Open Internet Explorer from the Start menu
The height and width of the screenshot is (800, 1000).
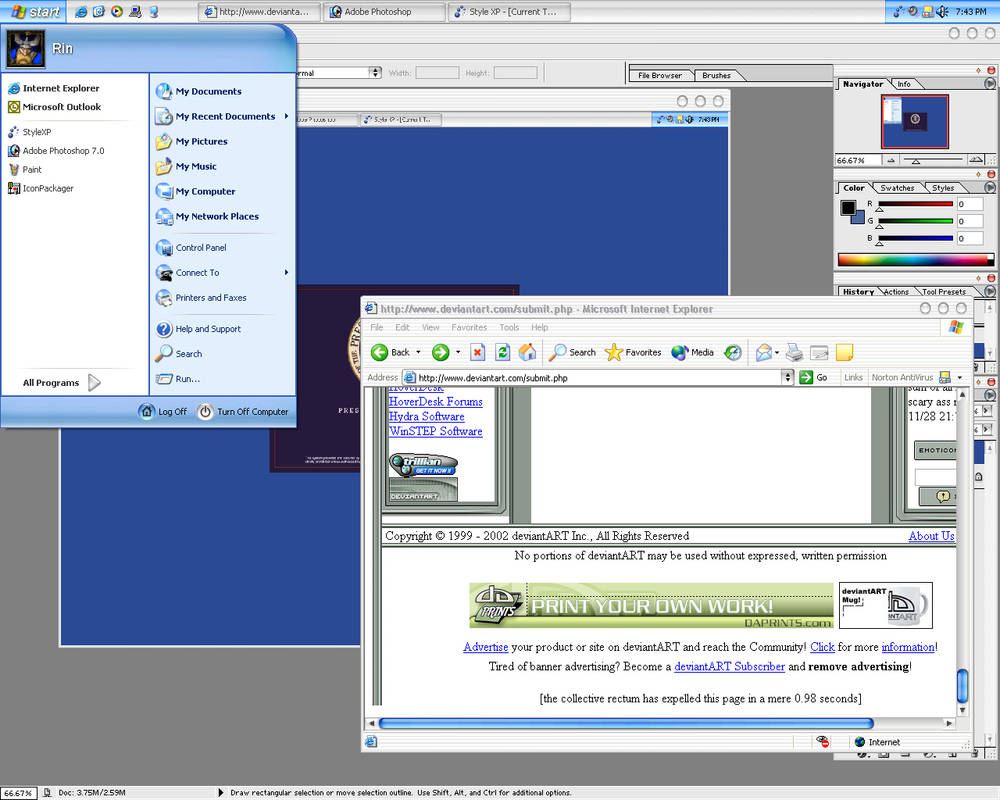pyautogui.click(x=54, y=88)
